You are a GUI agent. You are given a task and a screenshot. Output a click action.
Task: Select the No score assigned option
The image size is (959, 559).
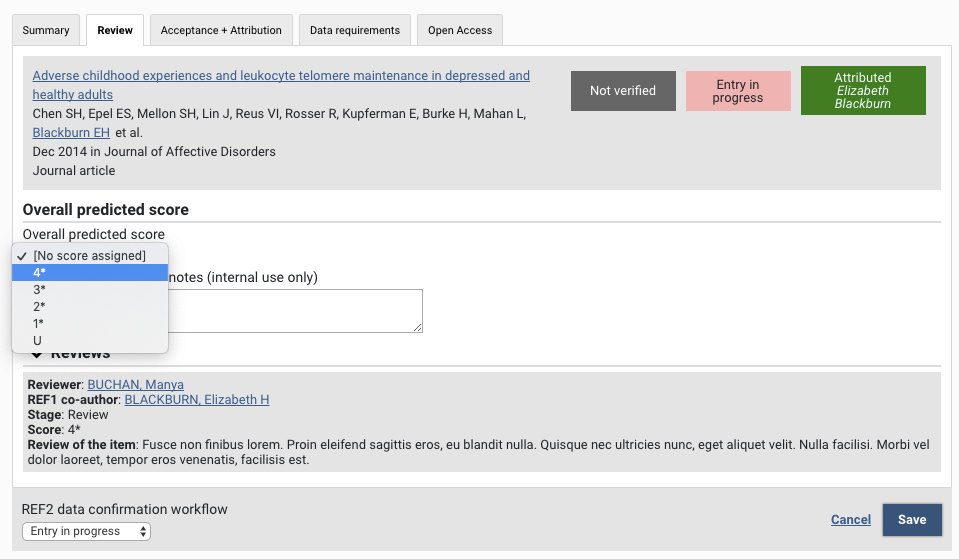(x=89, y=255)
